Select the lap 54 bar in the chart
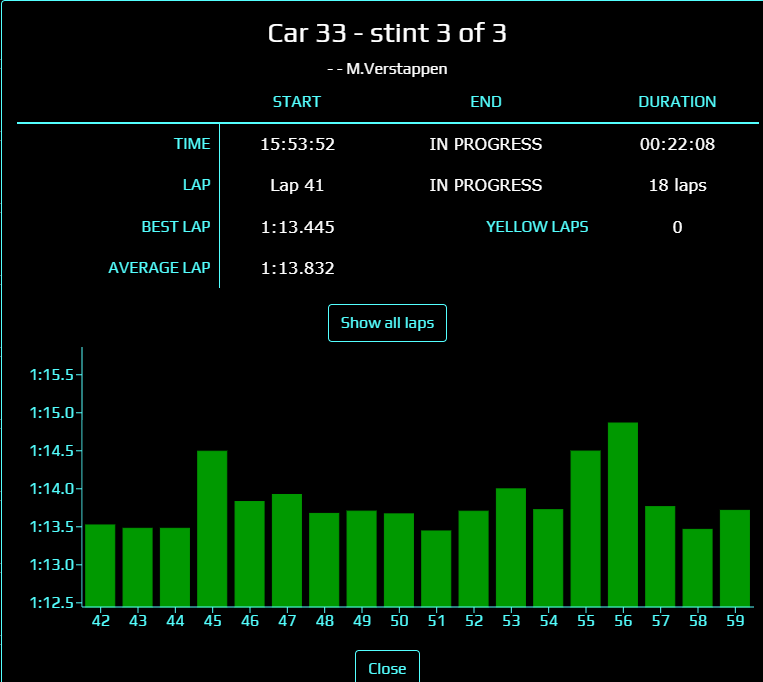 click(548, 558)
